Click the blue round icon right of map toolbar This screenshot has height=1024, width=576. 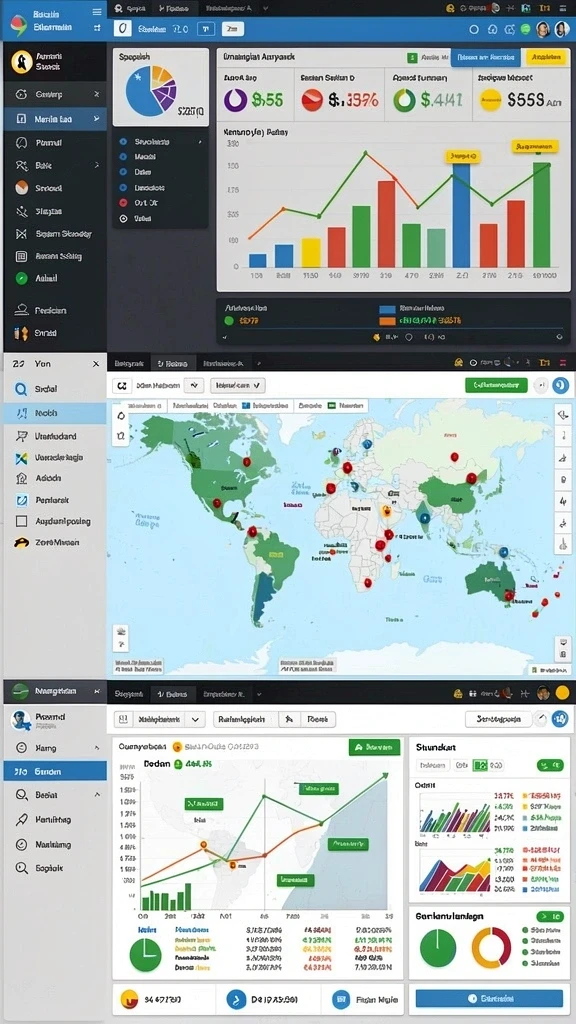point(560,385)
